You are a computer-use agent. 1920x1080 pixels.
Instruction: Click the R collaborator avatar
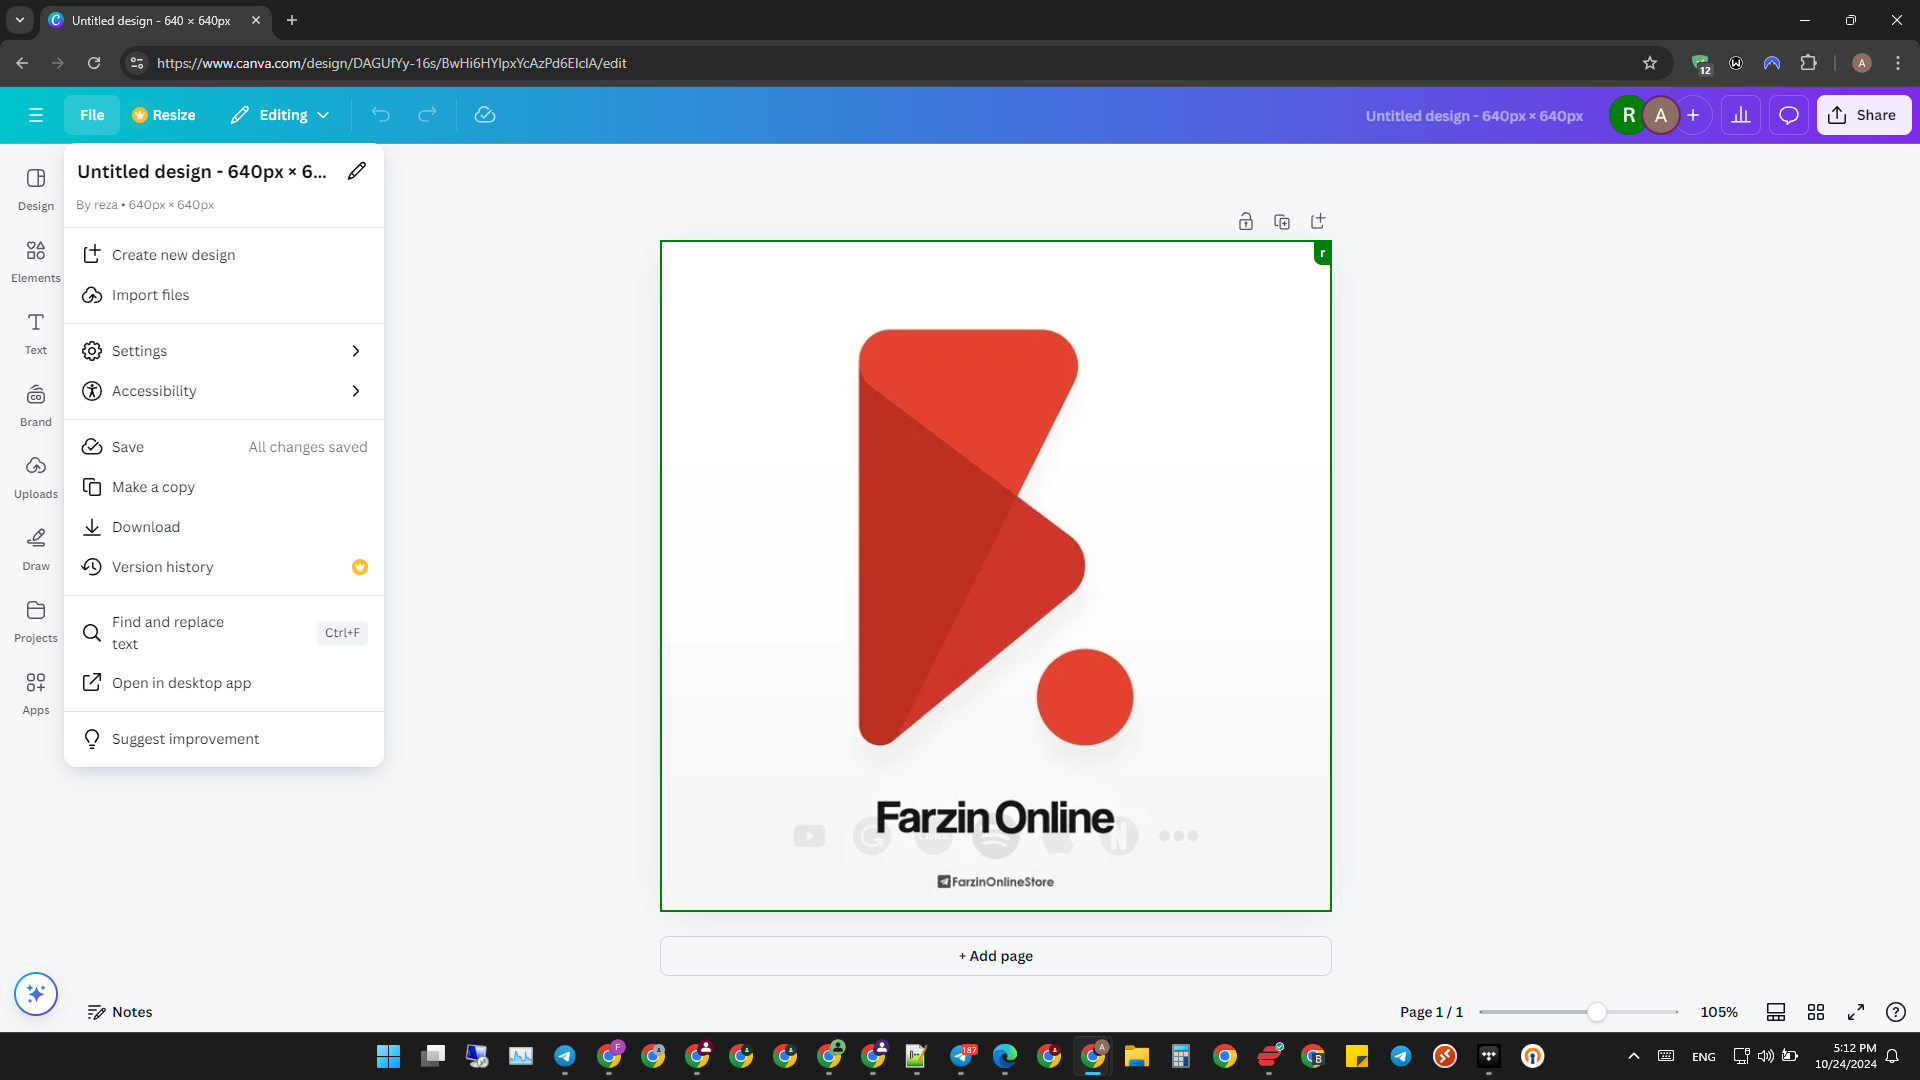[x=1629, y=115]
